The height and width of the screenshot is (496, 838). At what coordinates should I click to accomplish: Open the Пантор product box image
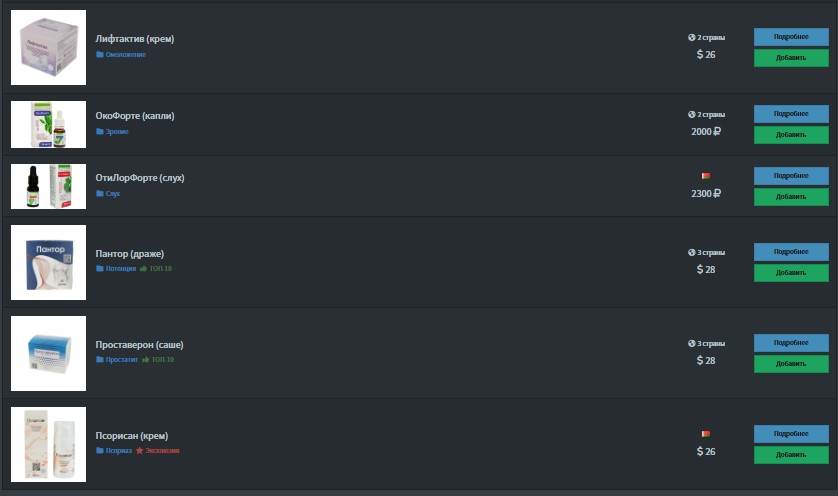[x=48, y=262]
